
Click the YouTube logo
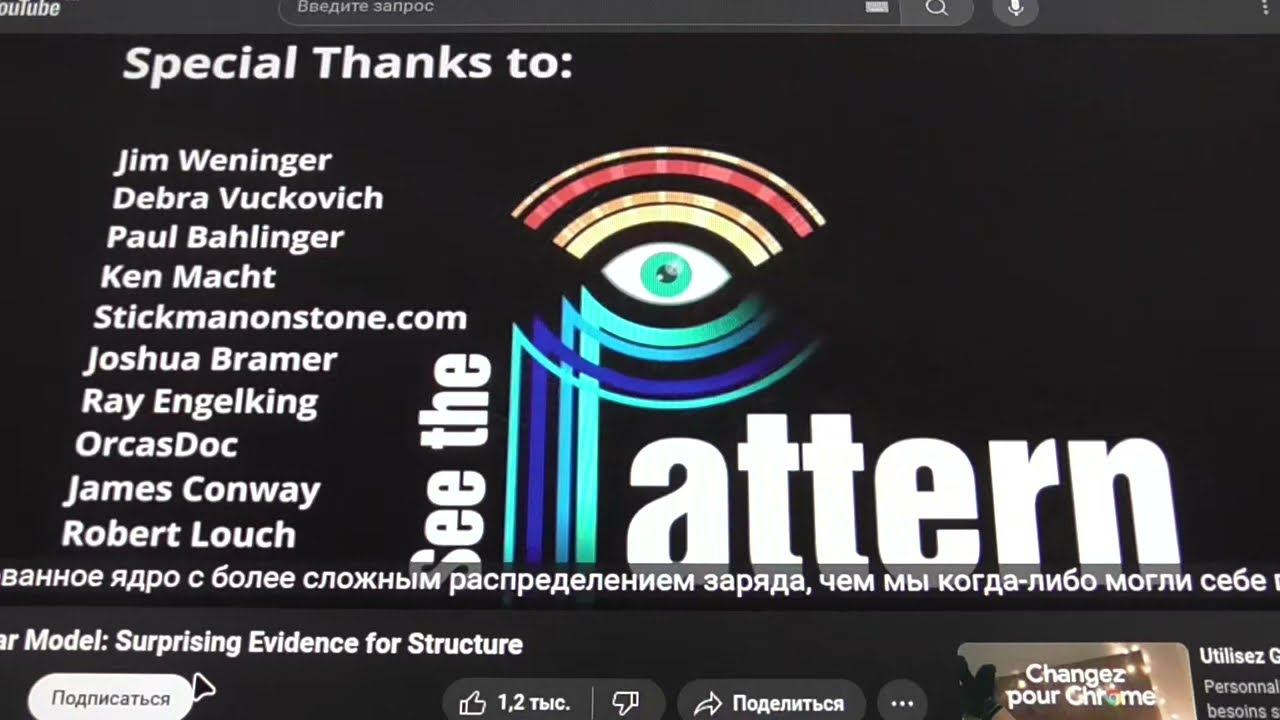30,8
